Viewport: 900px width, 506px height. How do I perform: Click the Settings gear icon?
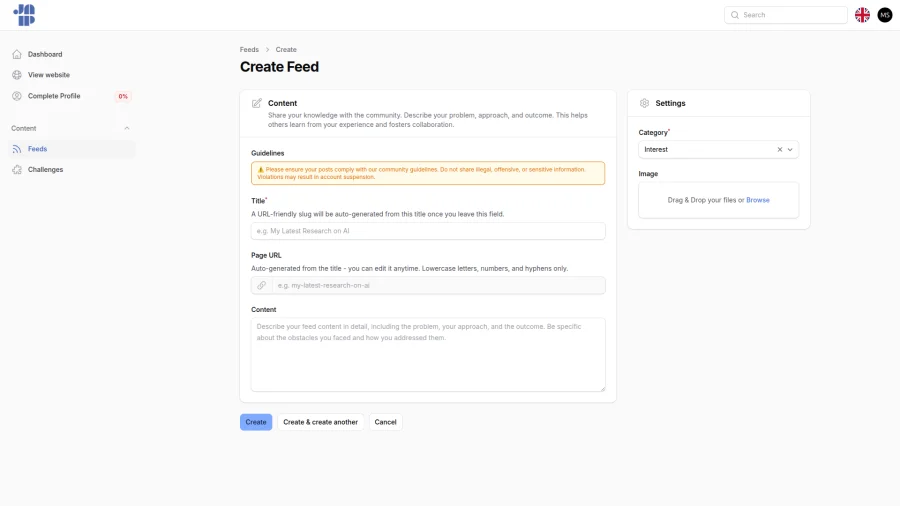coord(645,103)
